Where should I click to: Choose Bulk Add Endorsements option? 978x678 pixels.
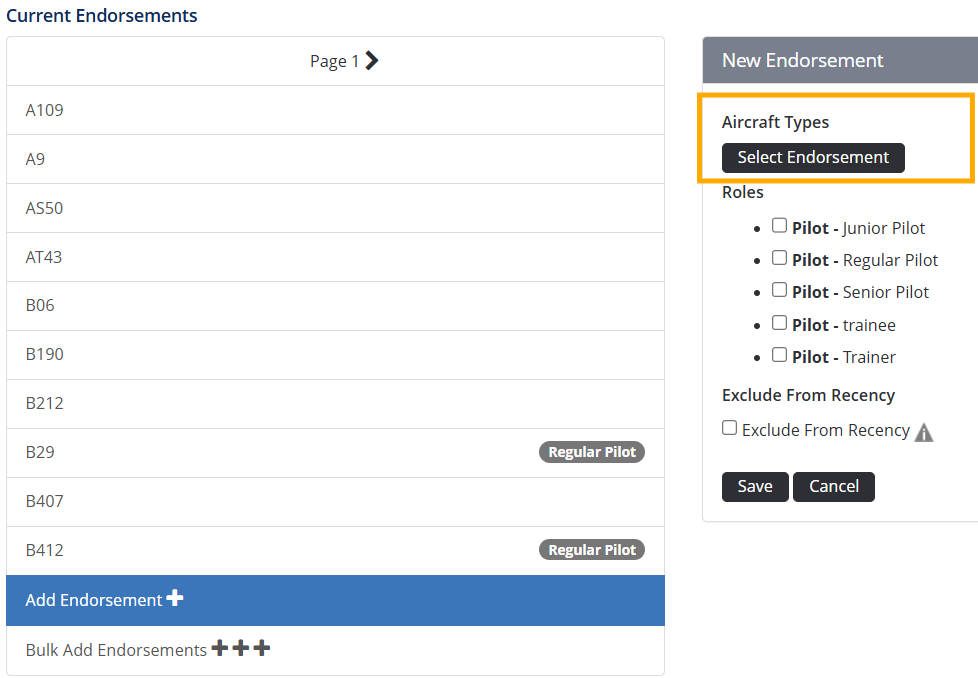click(x=116, y=650)
